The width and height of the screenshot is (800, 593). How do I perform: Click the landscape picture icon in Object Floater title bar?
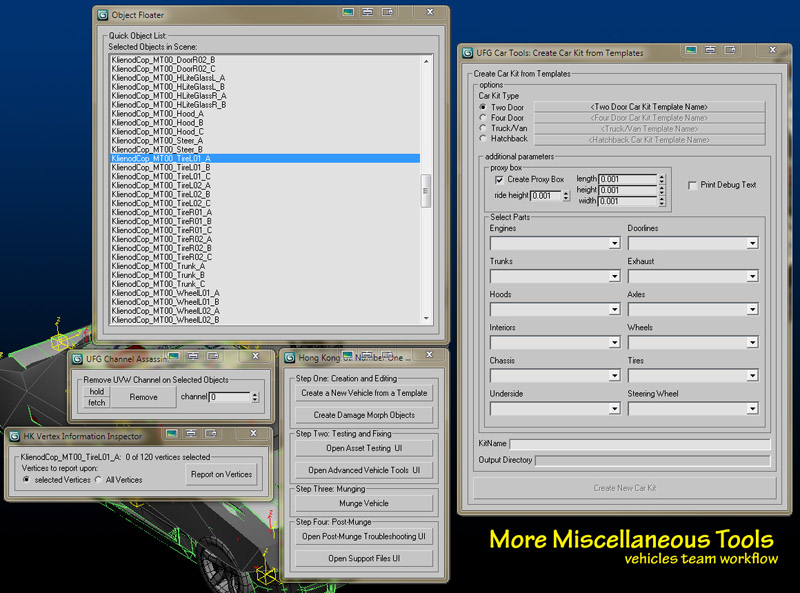coord(348,12)
